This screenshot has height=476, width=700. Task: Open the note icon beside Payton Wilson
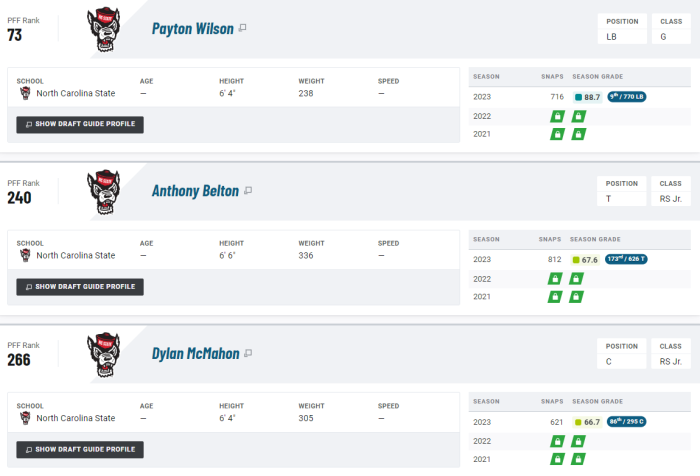coord(242,28)
